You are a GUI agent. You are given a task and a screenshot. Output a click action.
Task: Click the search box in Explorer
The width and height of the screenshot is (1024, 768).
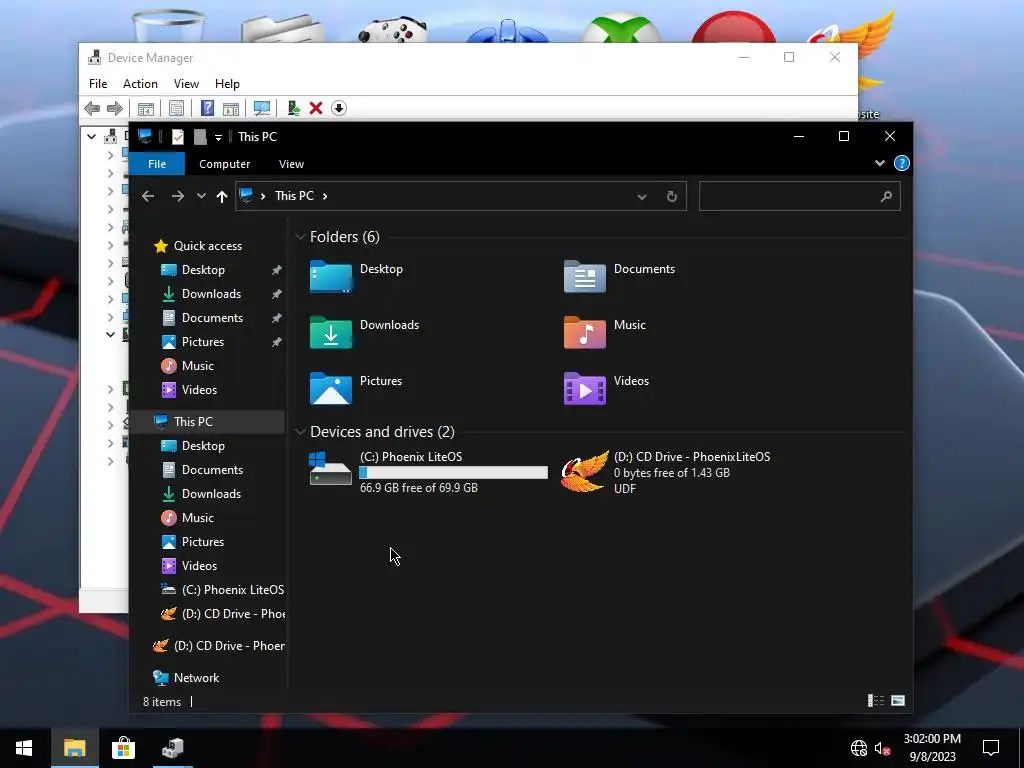[799, 196]
